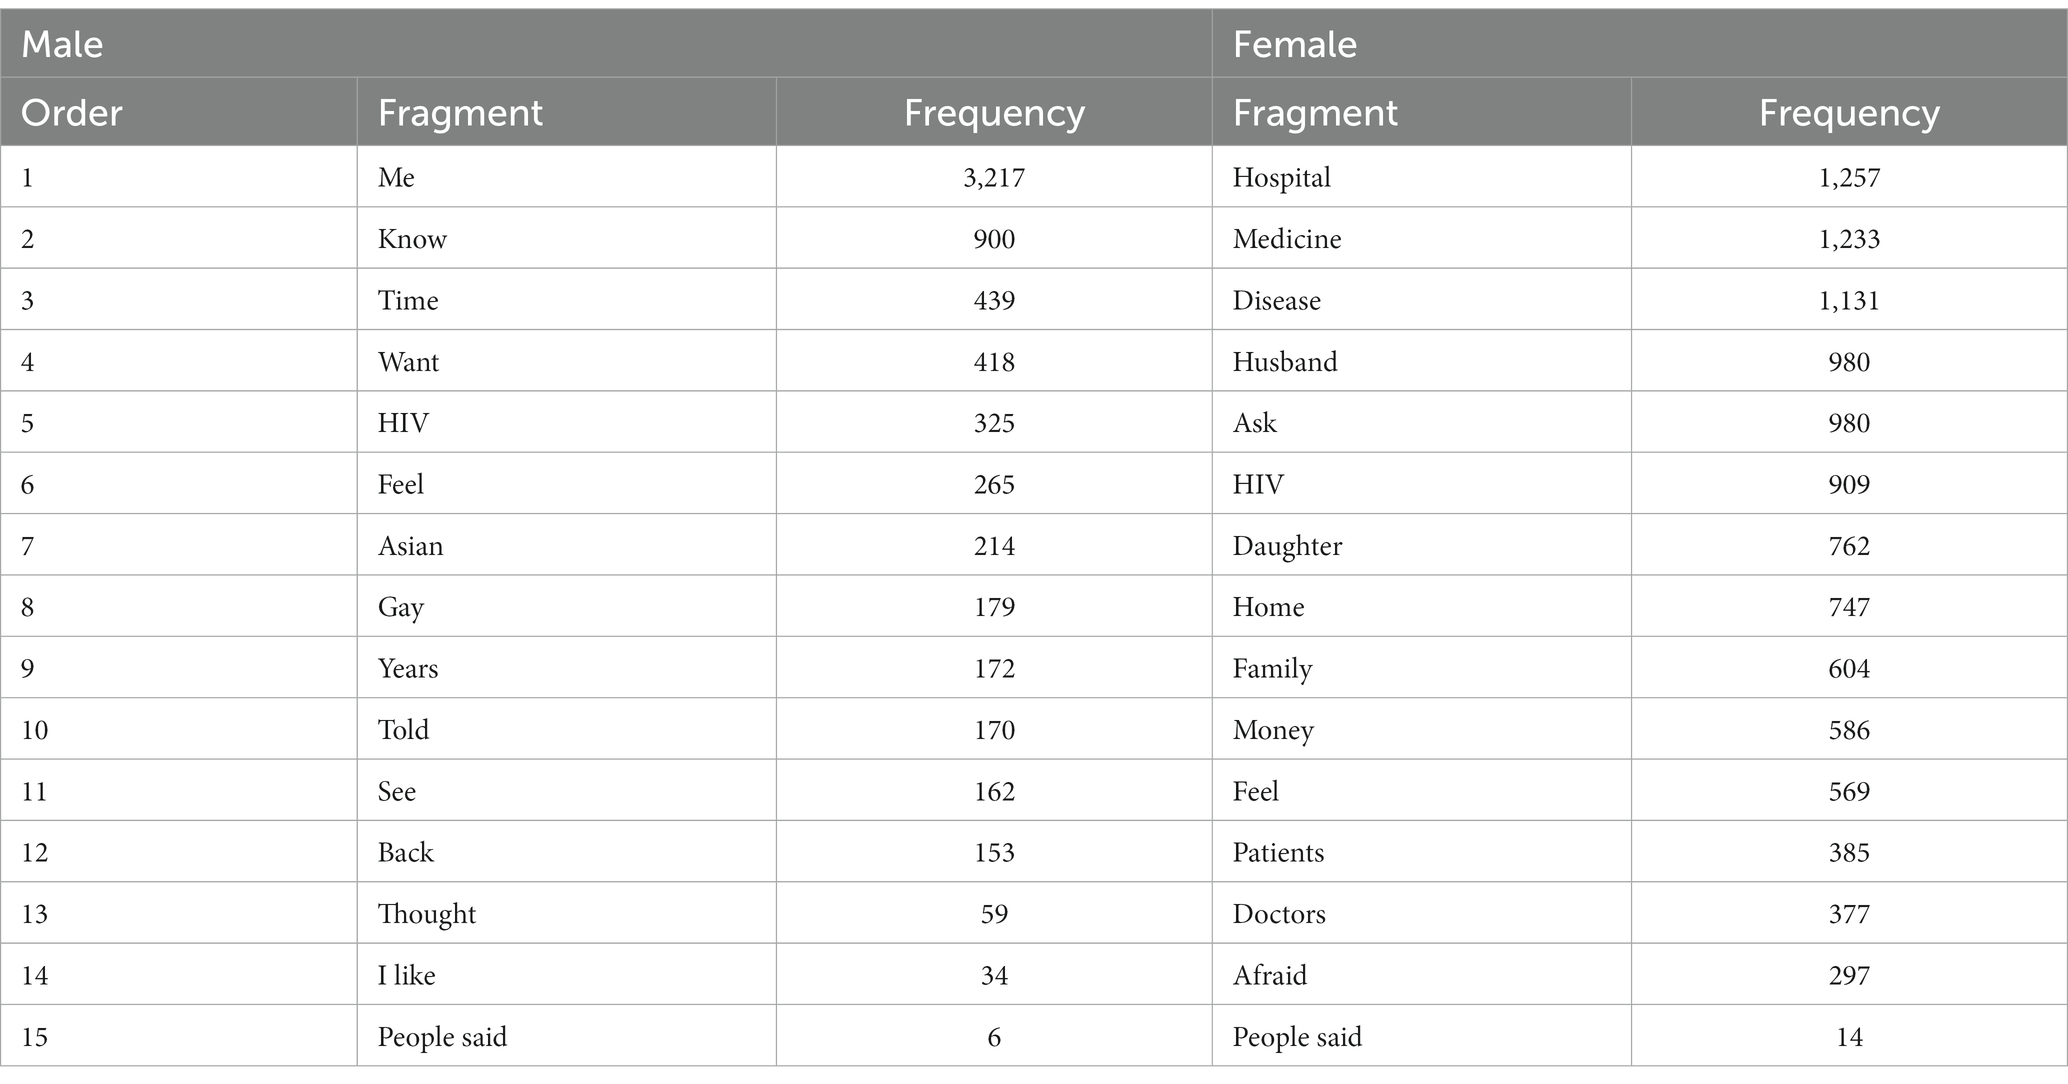This screenshot has height=1084, width=2068.
Task: Click the 'Husband' cell
Action: (1421, 361)
